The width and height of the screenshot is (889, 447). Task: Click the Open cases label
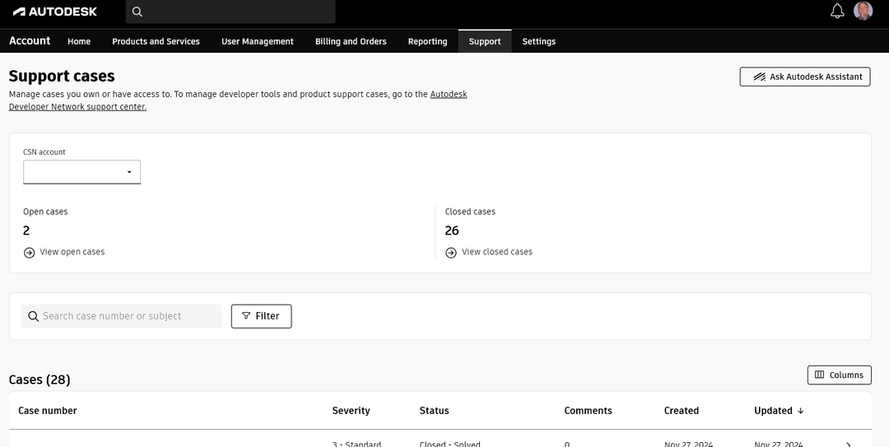(45, 212)
